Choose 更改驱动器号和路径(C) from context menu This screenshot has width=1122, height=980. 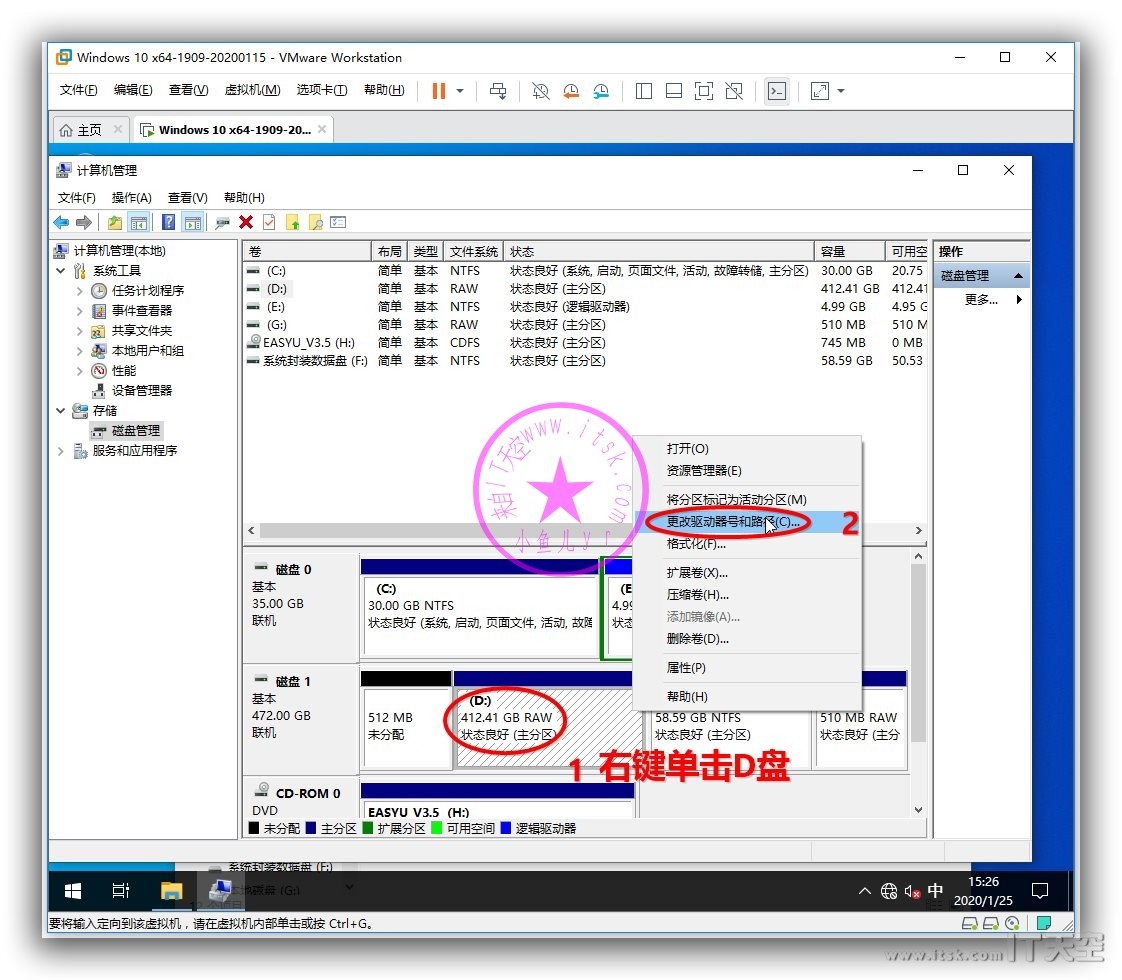click(746, 521)
